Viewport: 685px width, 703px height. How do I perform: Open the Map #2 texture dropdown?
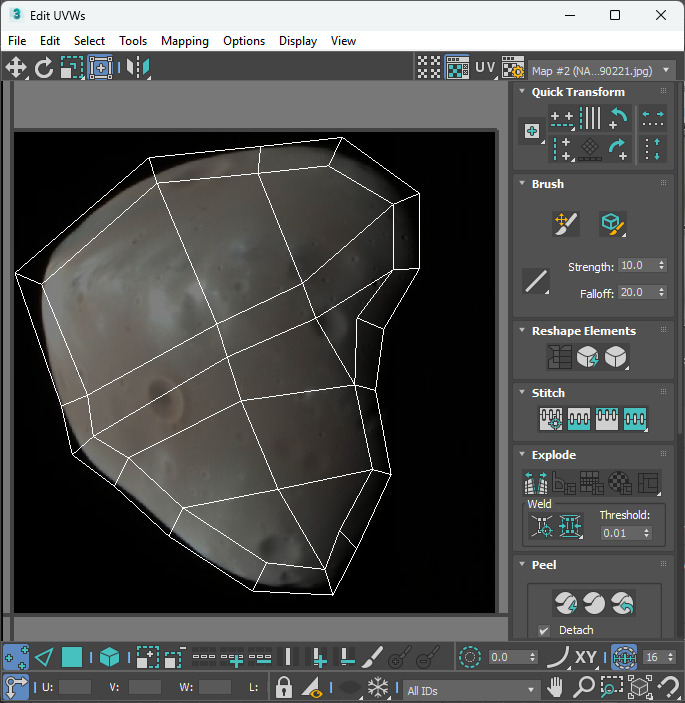tap(601, 71)
